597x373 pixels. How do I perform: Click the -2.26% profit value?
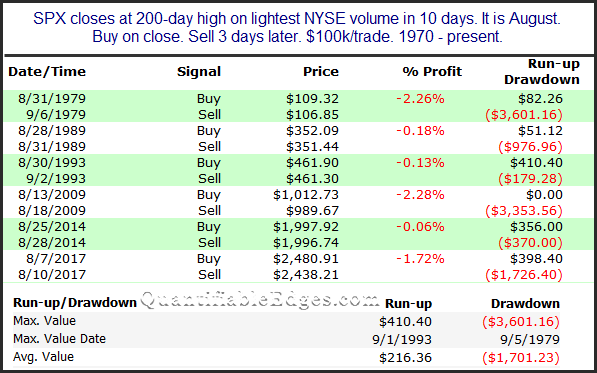[x=420, y=99]
